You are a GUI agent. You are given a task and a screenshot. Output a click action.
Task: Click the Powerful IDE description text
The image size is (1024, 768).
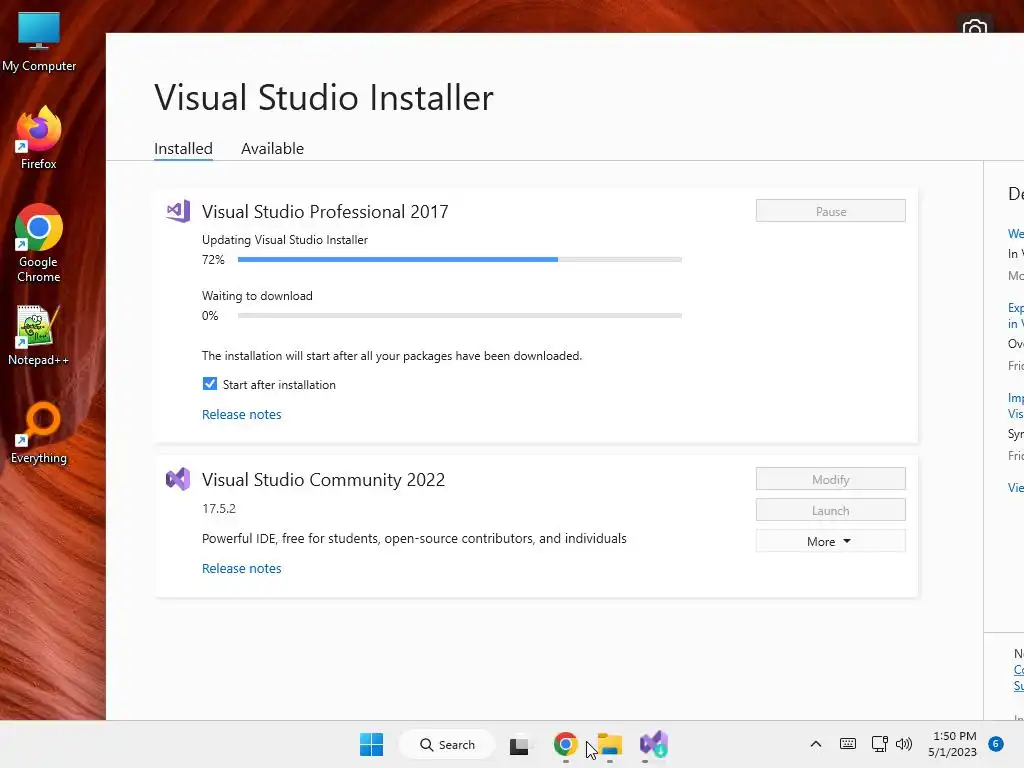tap(414, 539)
